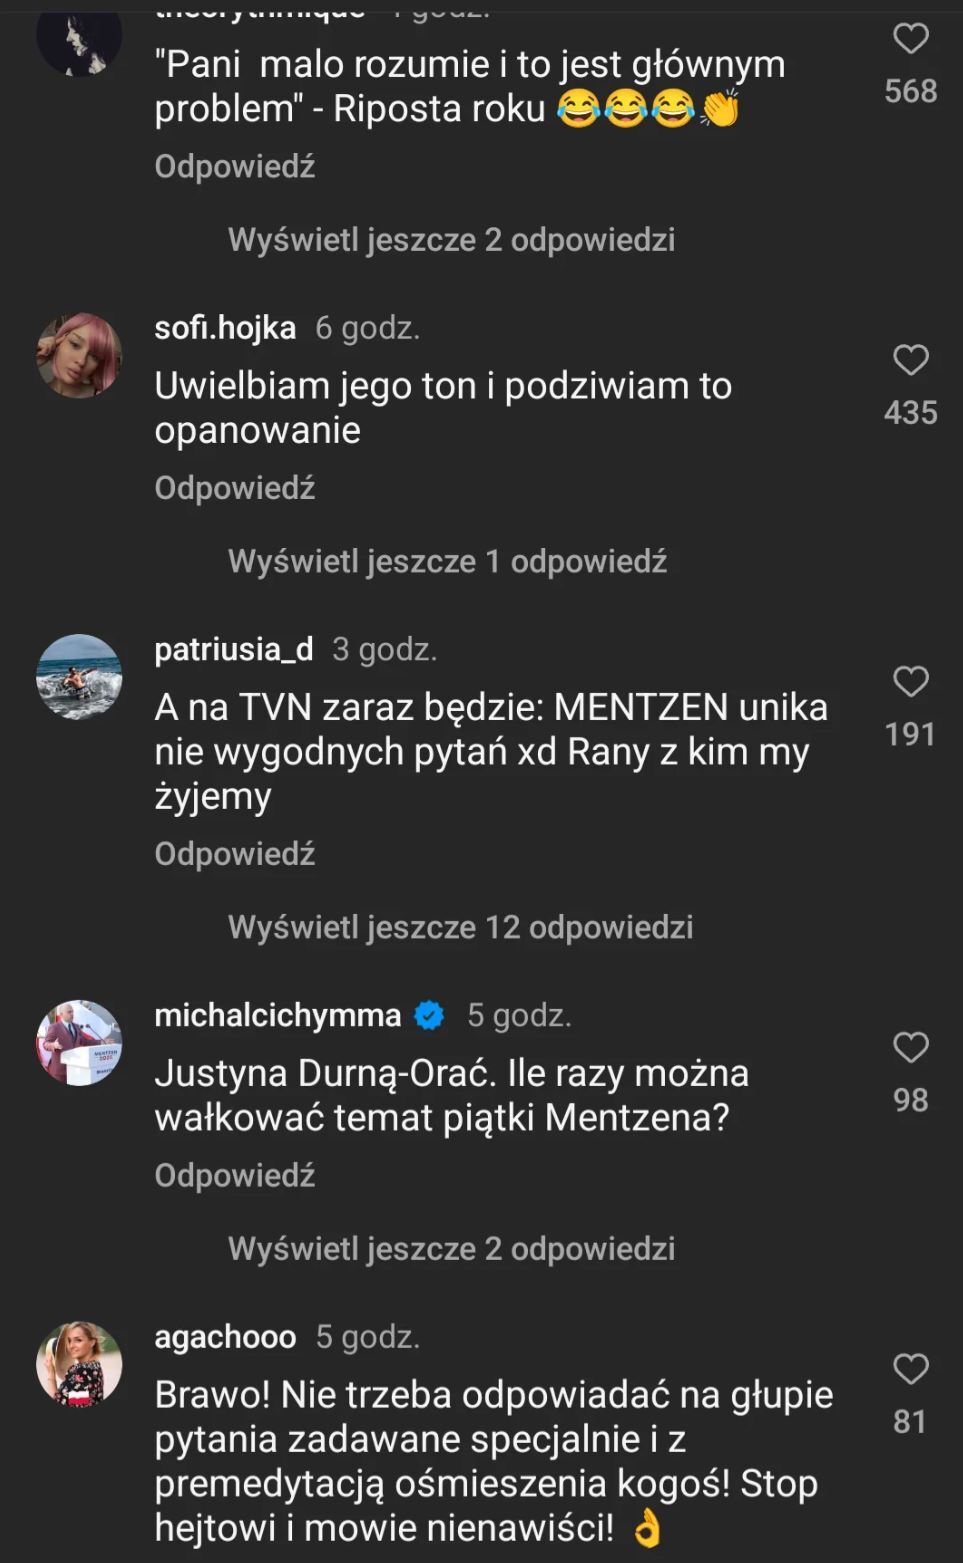Screen dimensions: 963x1563
Task: Open patriusia_d's avatar
Action: pyautogui.click(x=79, y=677)
